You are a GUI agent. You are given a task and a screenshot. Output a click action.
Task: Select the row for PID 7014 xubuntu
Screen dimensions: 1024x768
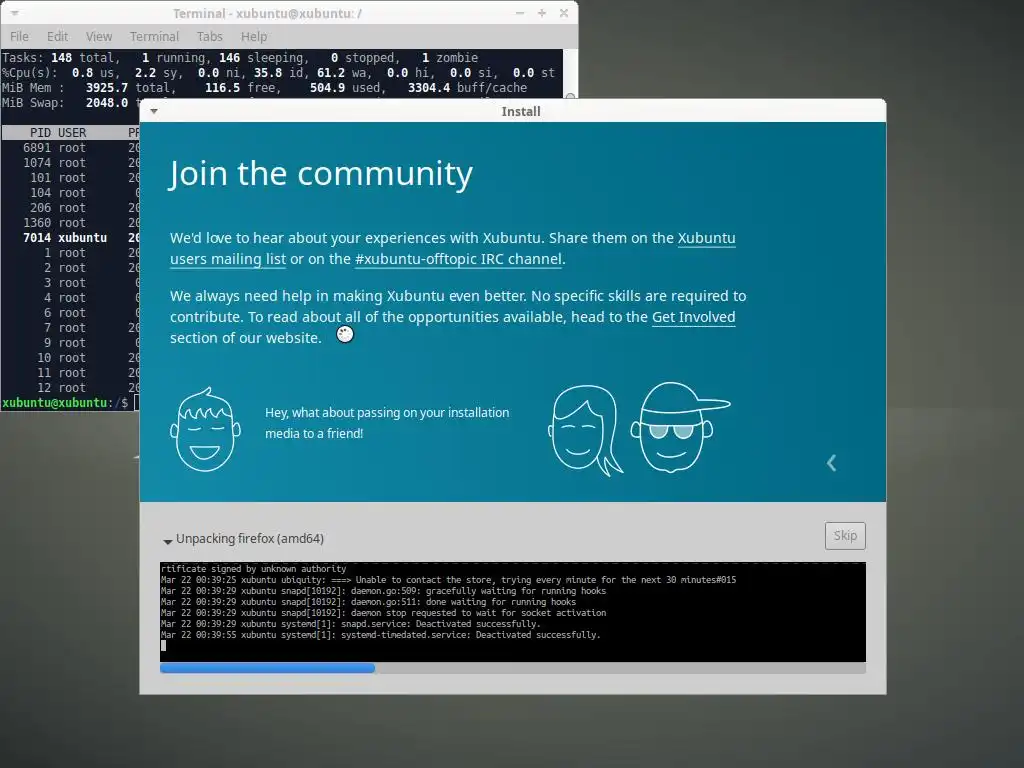(71, 238)
